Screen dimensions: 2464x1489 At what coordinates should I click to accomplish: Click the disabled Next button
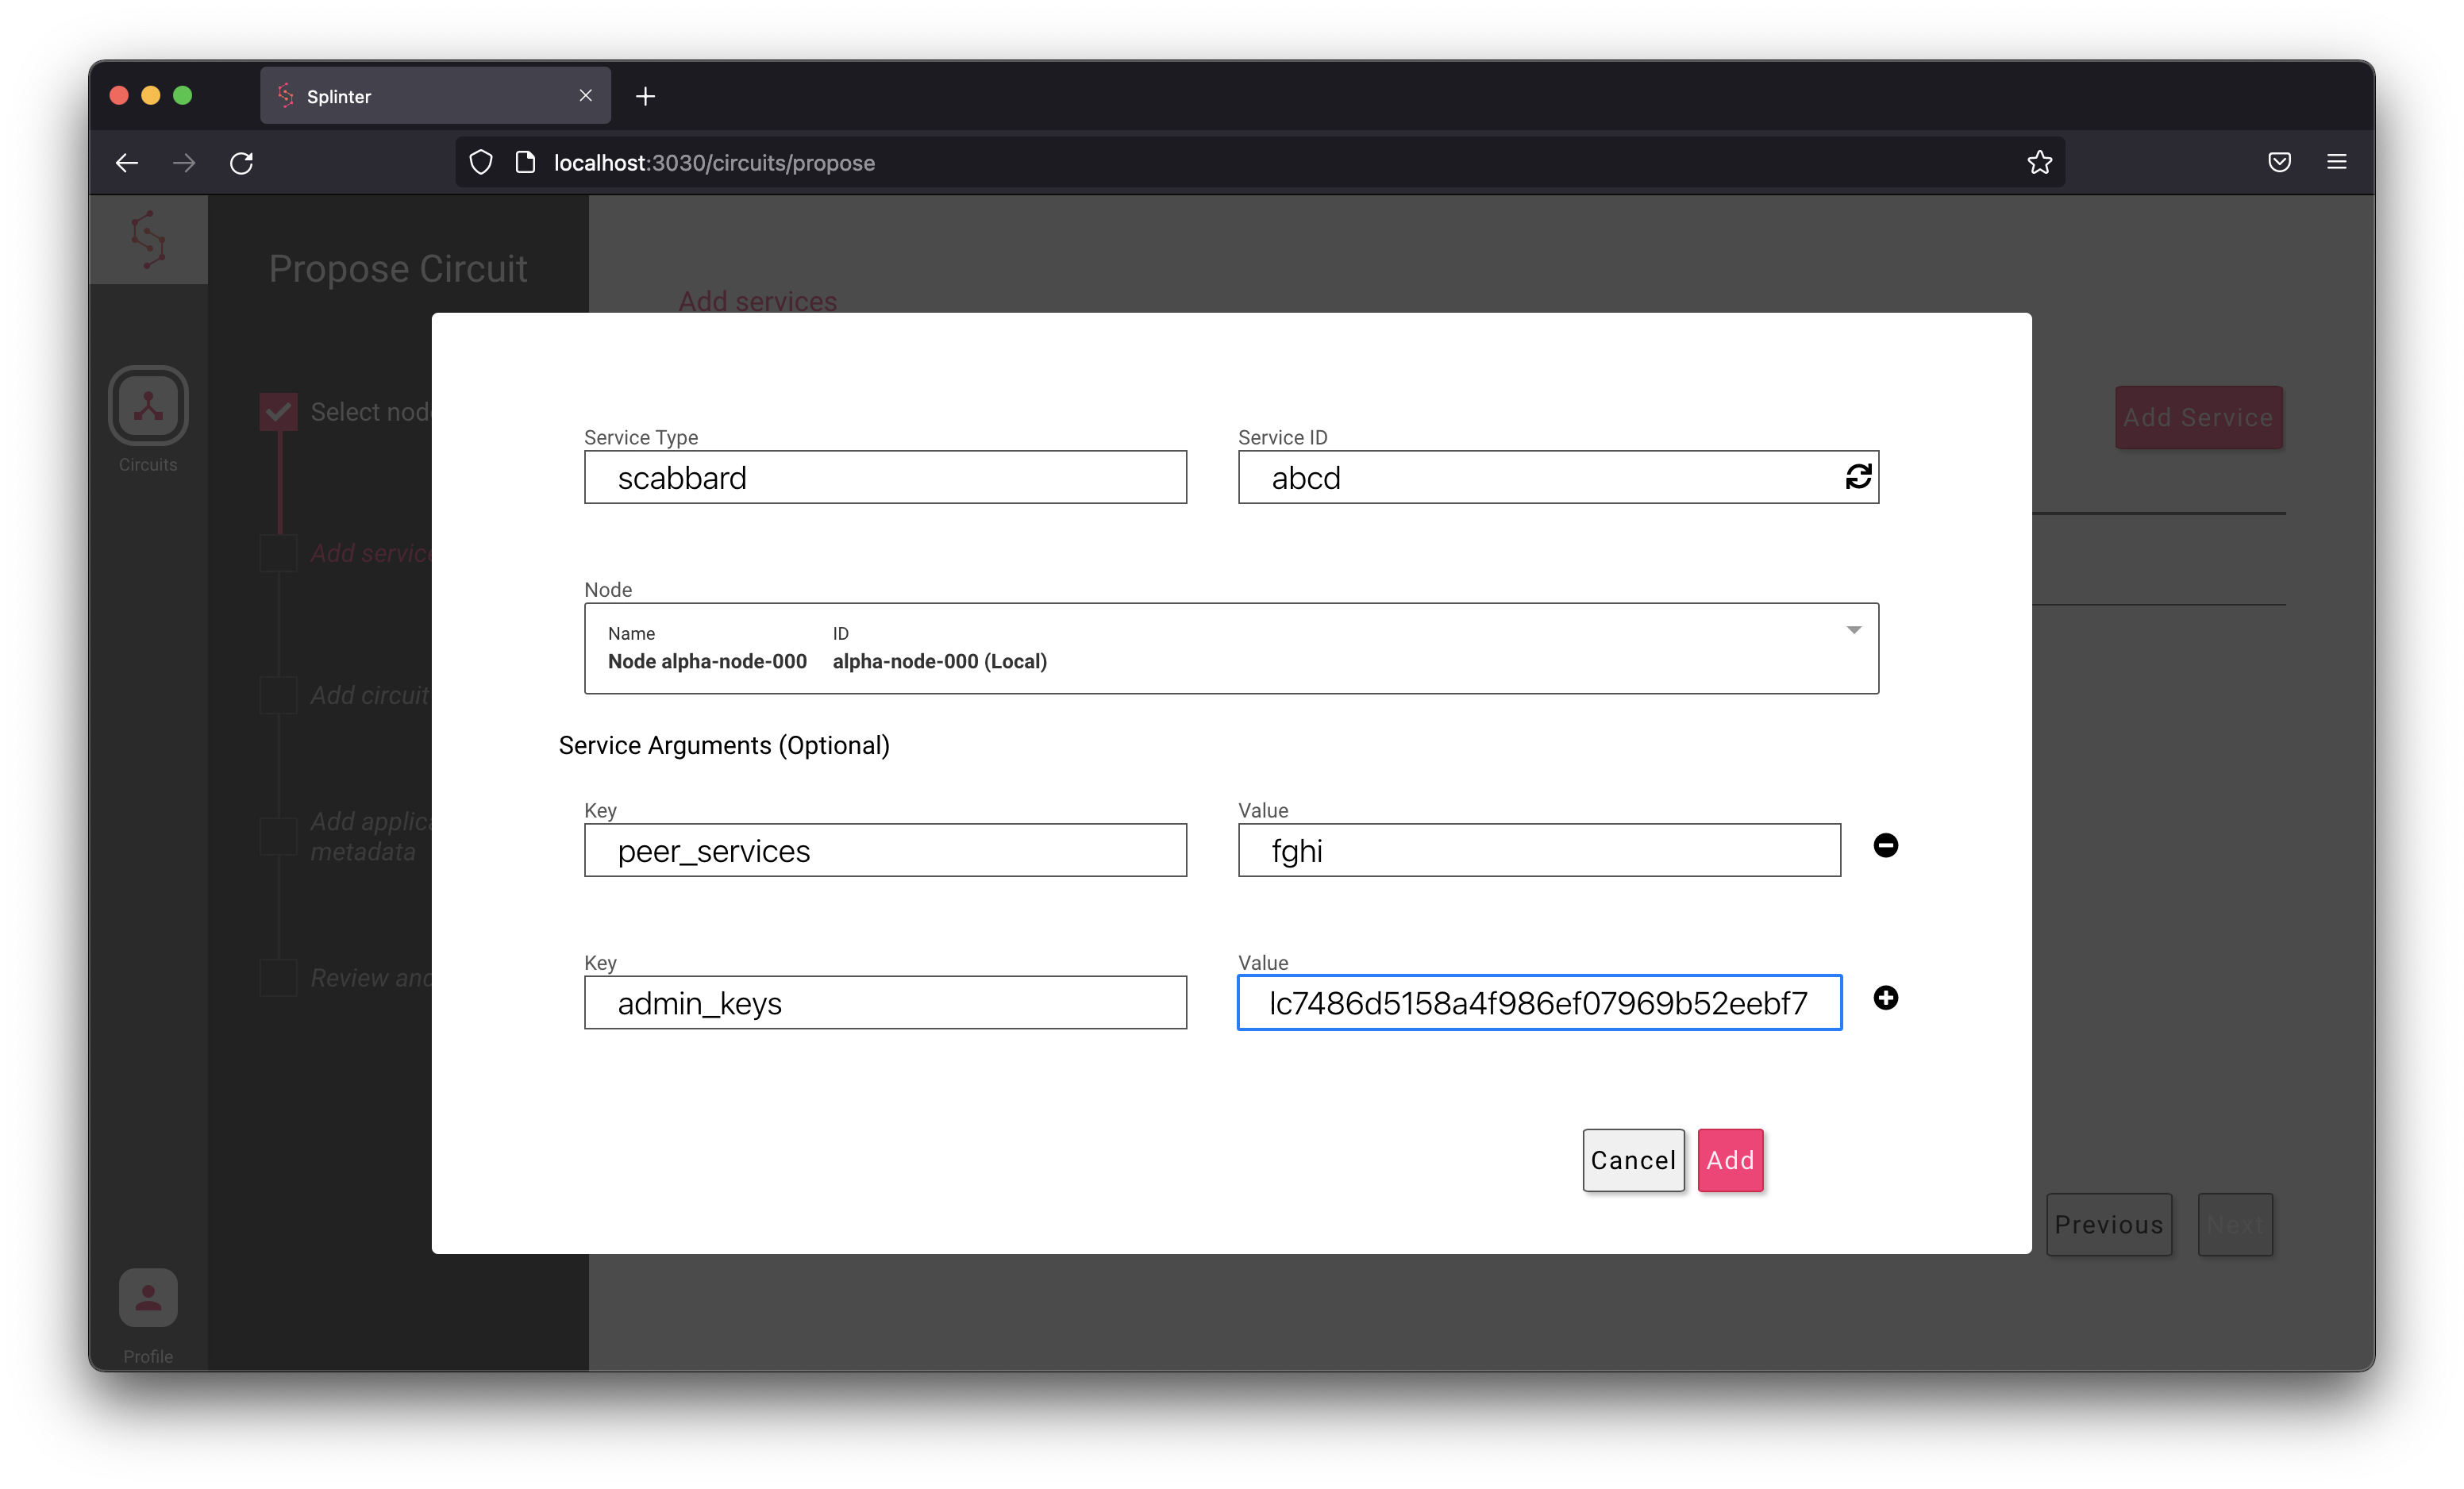(2235, 1224)
